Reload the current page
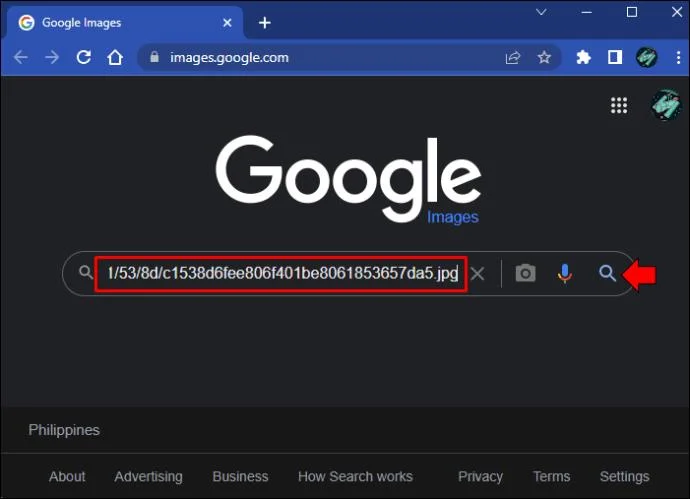Viewport: 690px width, 499px height. pyautogui.click(x=84, y=57)
